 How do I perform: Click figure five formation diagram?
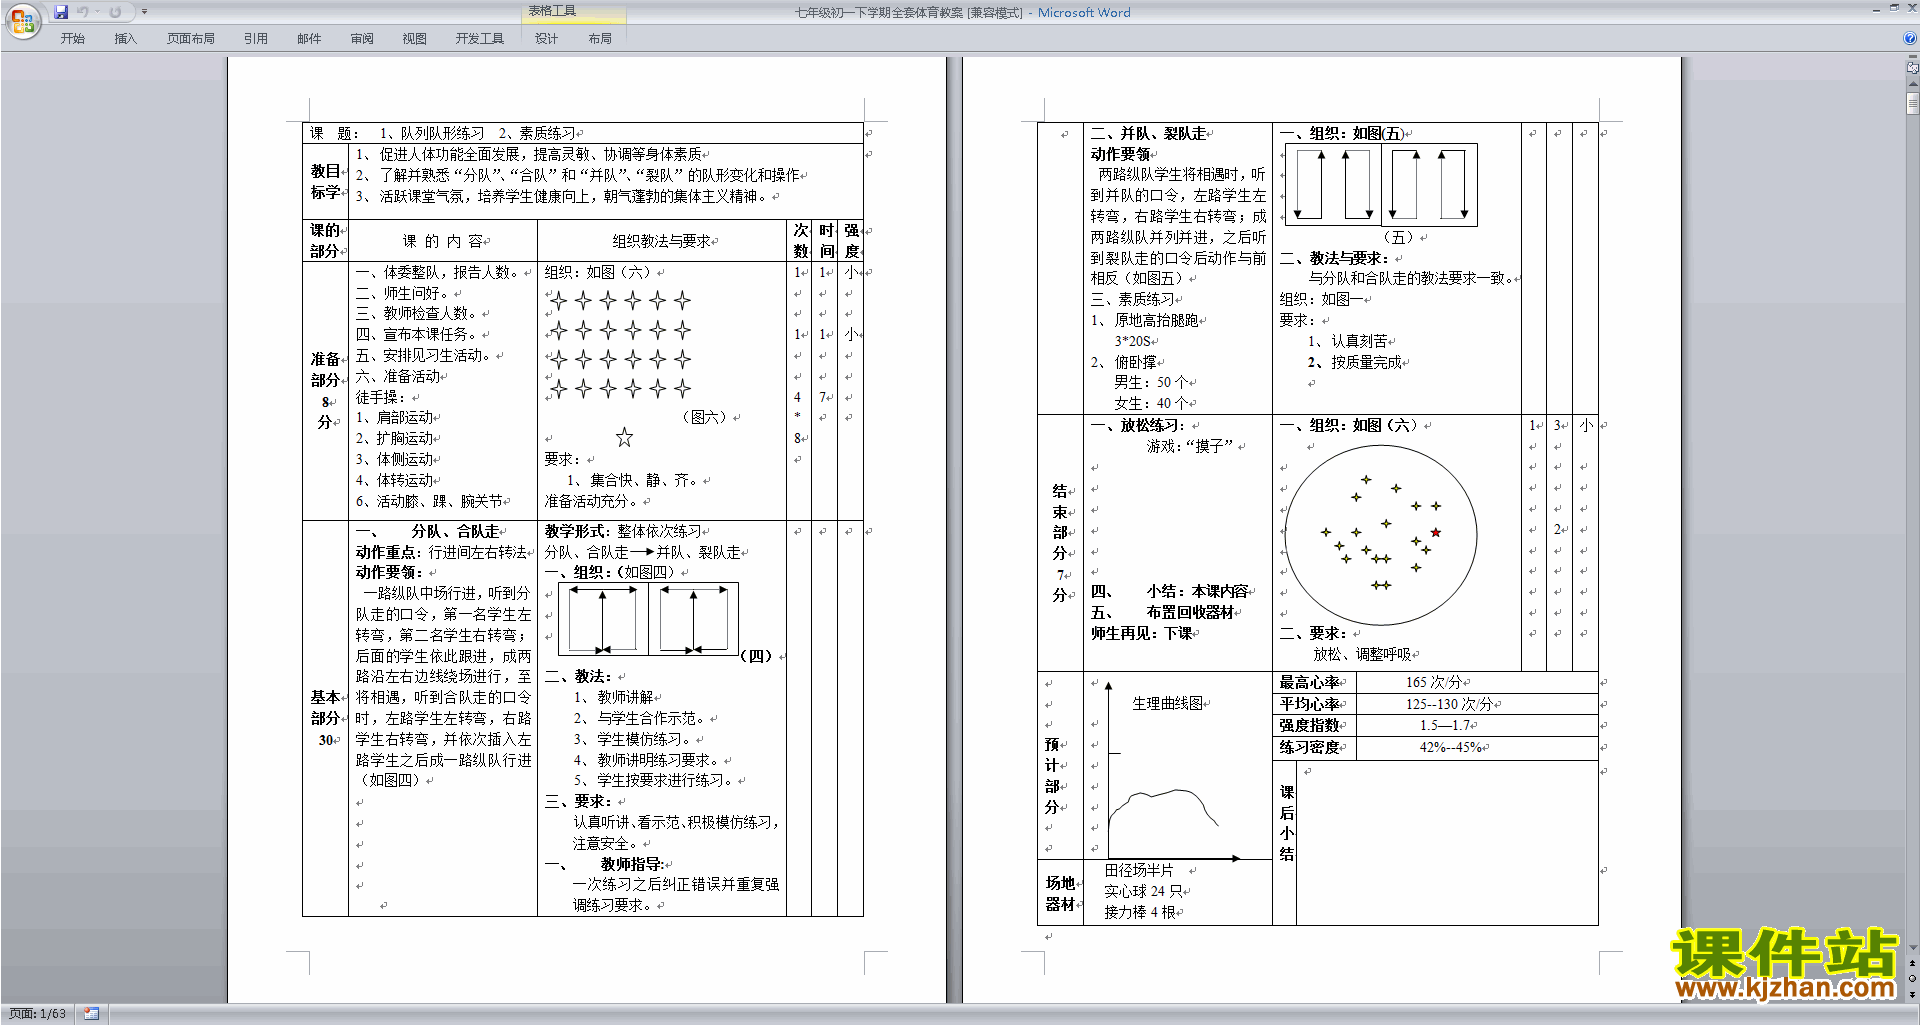[x=1381, y=185]
